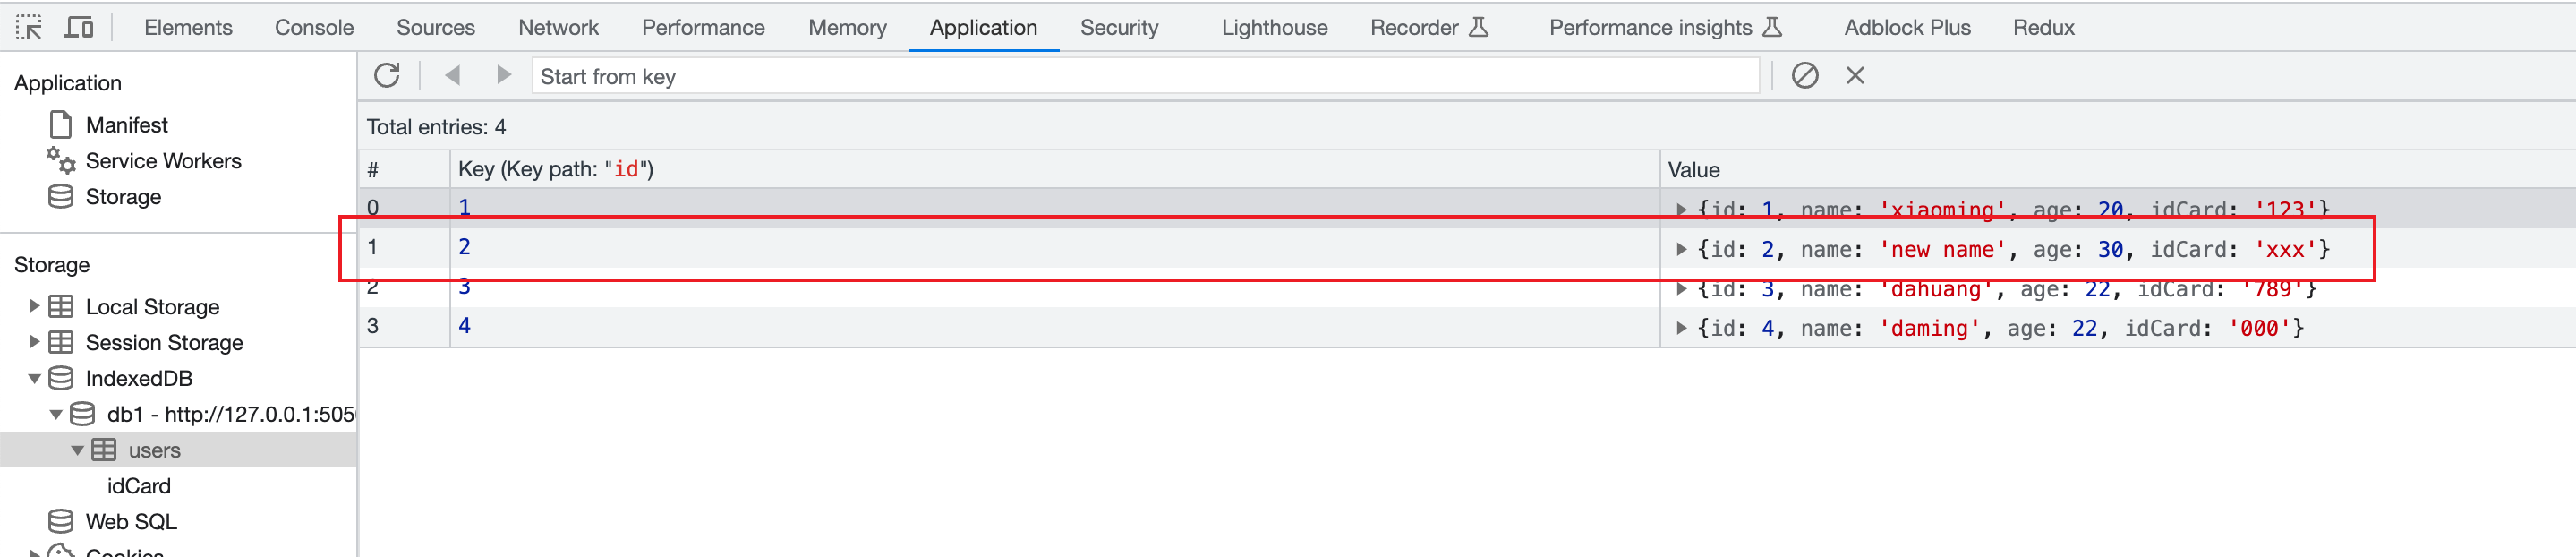
Task: Collapse the IndexedDB tree
Action: (x=35, y=379)
